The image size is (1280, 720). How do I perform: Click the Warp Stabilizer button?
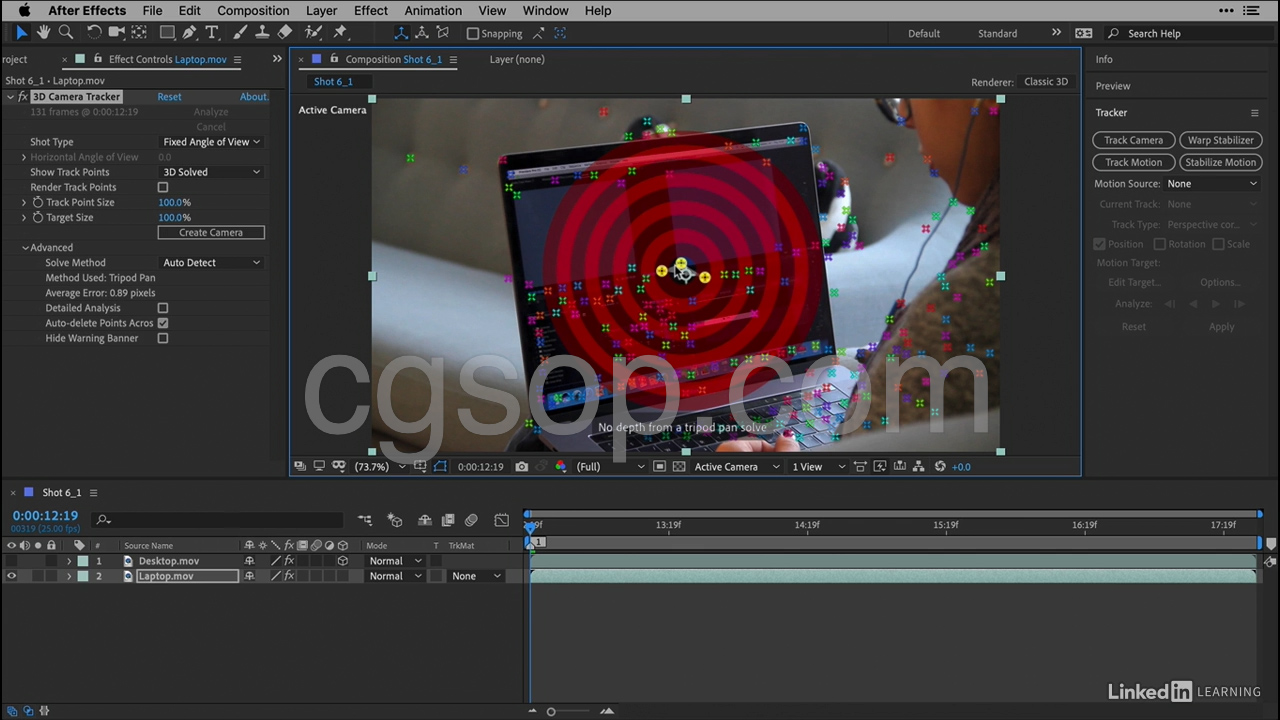click(x=1221, y=141)
